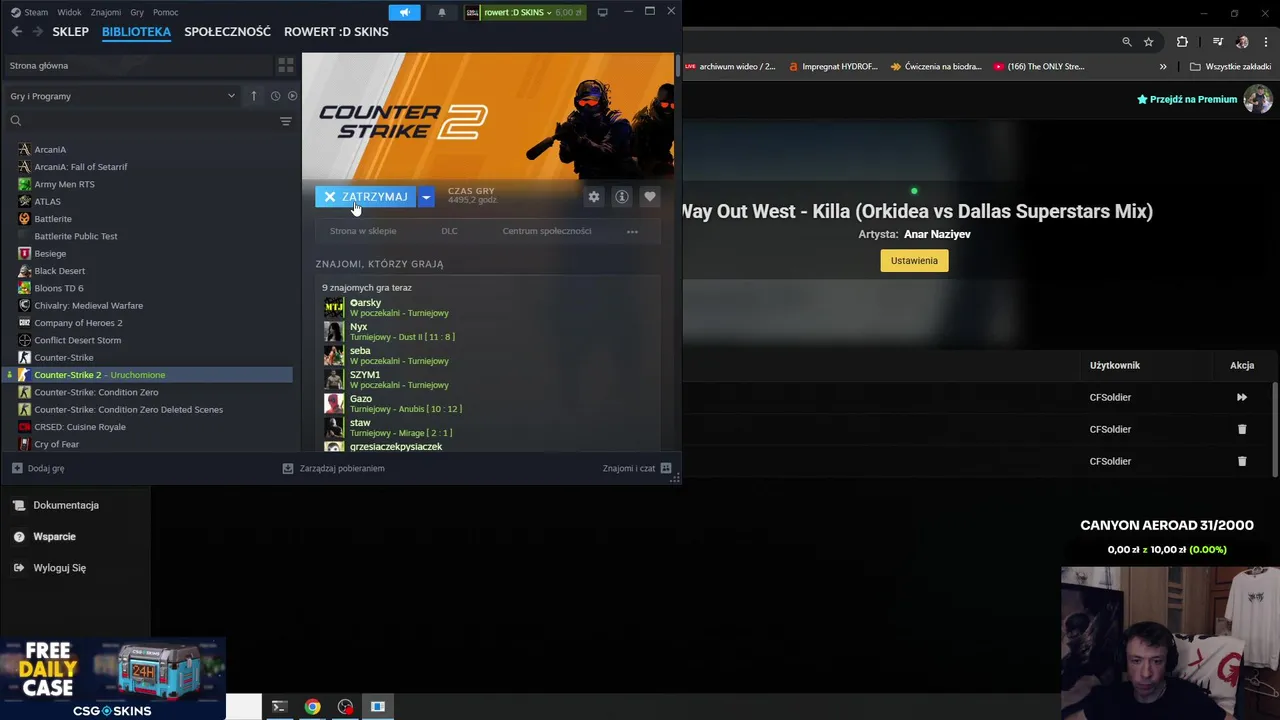
Task: Click Chrome zoom magnifier icon in address bar
Action: [x=1127, y=42]
